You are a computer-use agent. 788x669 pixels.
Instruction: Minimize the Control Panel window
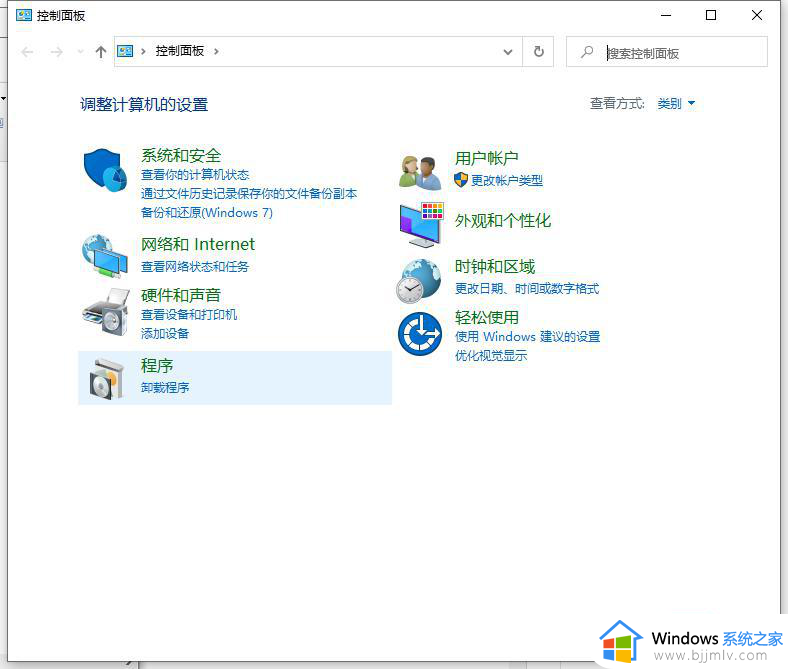[x=666, y=15]
